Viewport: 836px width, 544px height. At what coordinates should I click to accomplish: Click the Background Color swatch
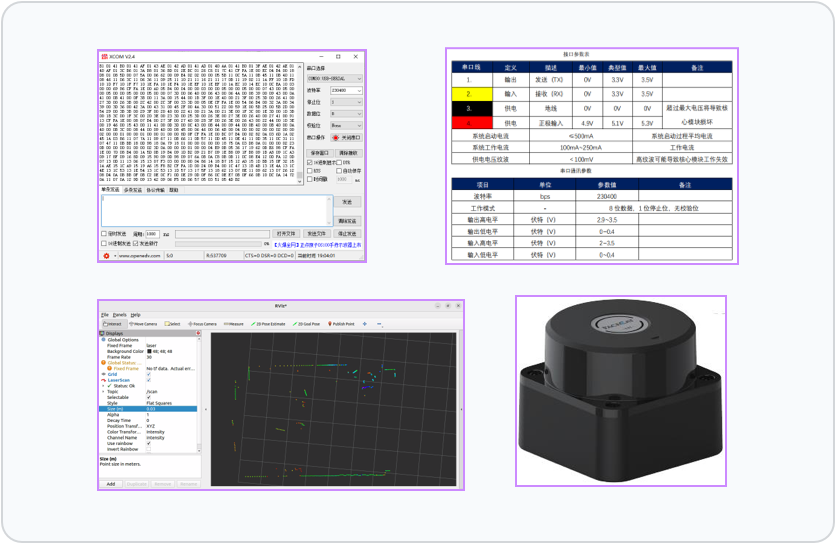coord(148,351)
